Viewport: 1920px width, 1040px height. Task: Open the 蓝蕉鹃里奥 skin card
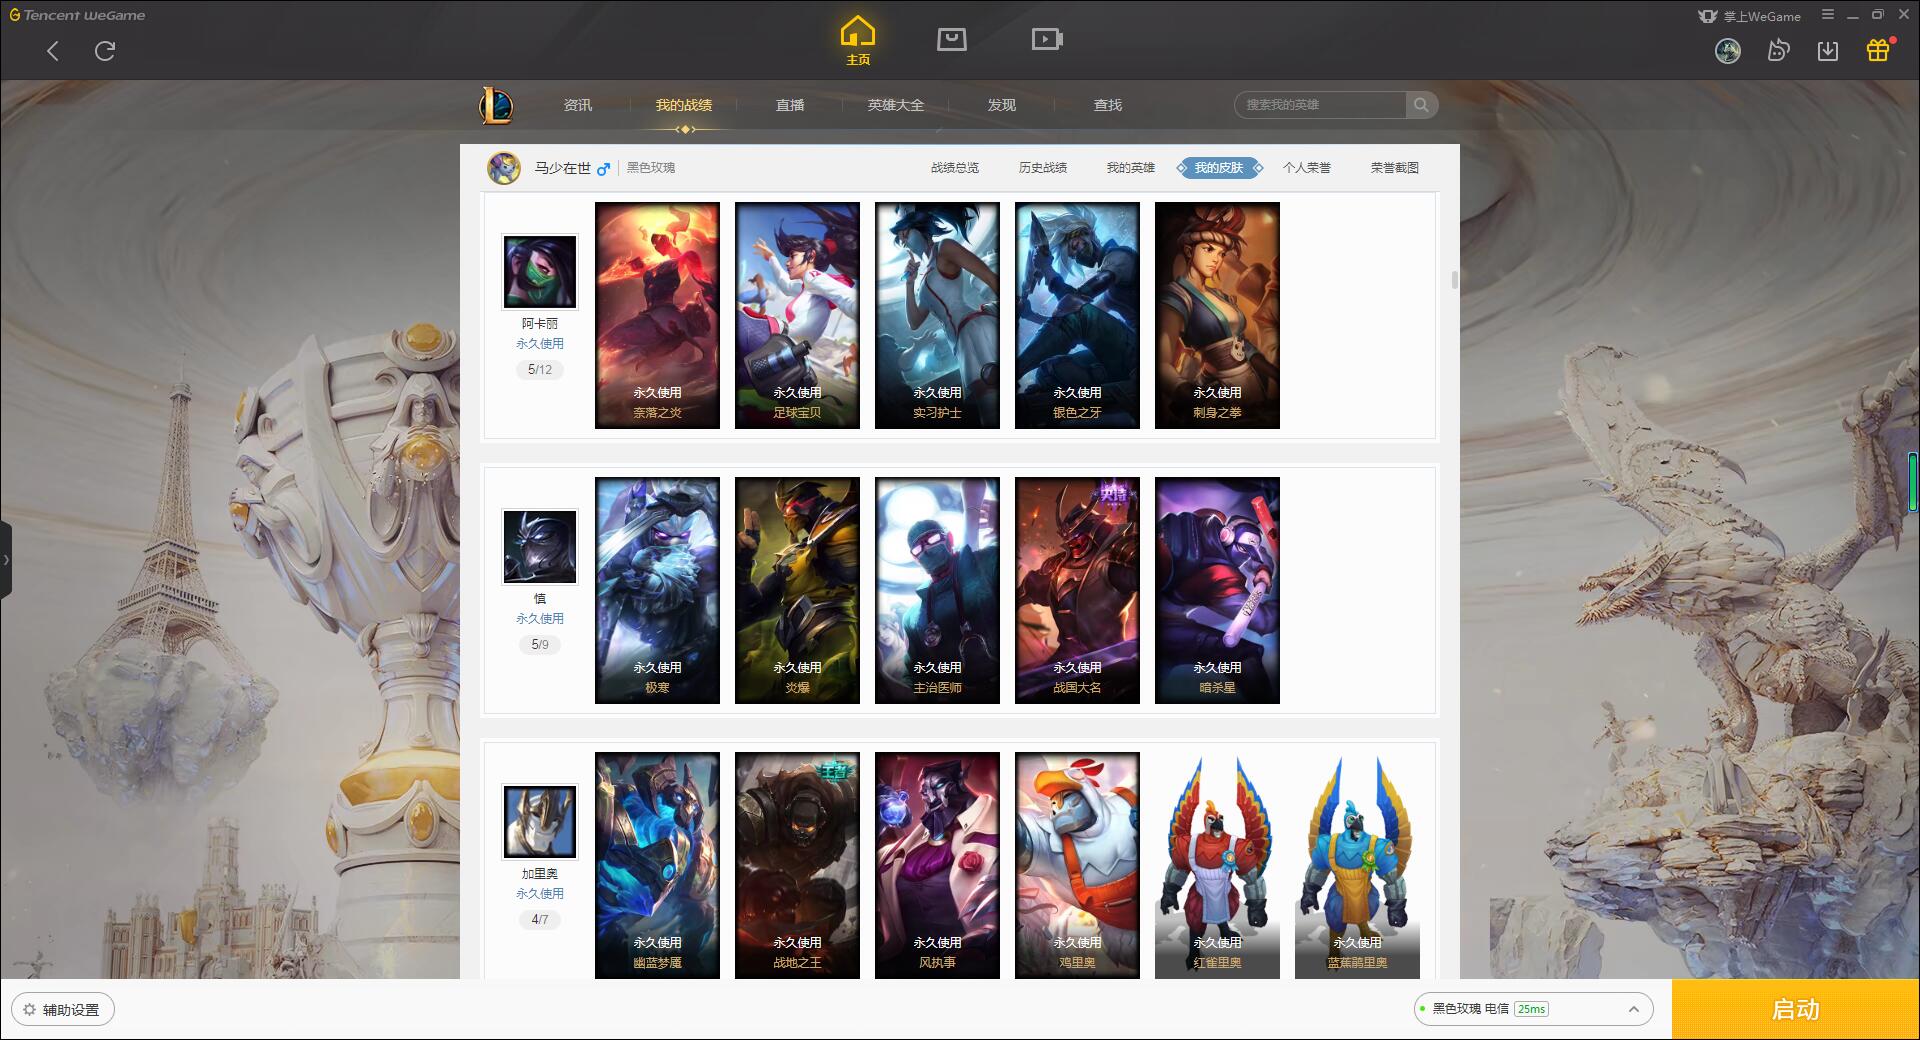[1357, 865]
